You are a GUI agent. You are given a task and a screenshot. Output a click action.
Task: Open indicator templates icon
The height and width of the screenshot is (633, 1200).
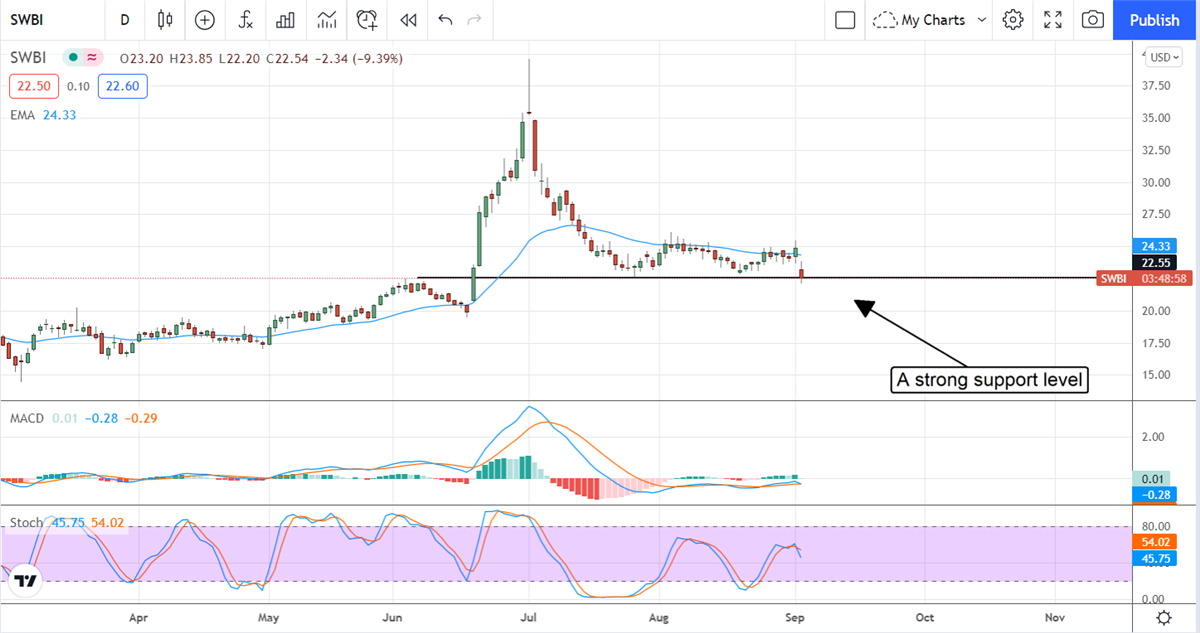pos(326,19)
